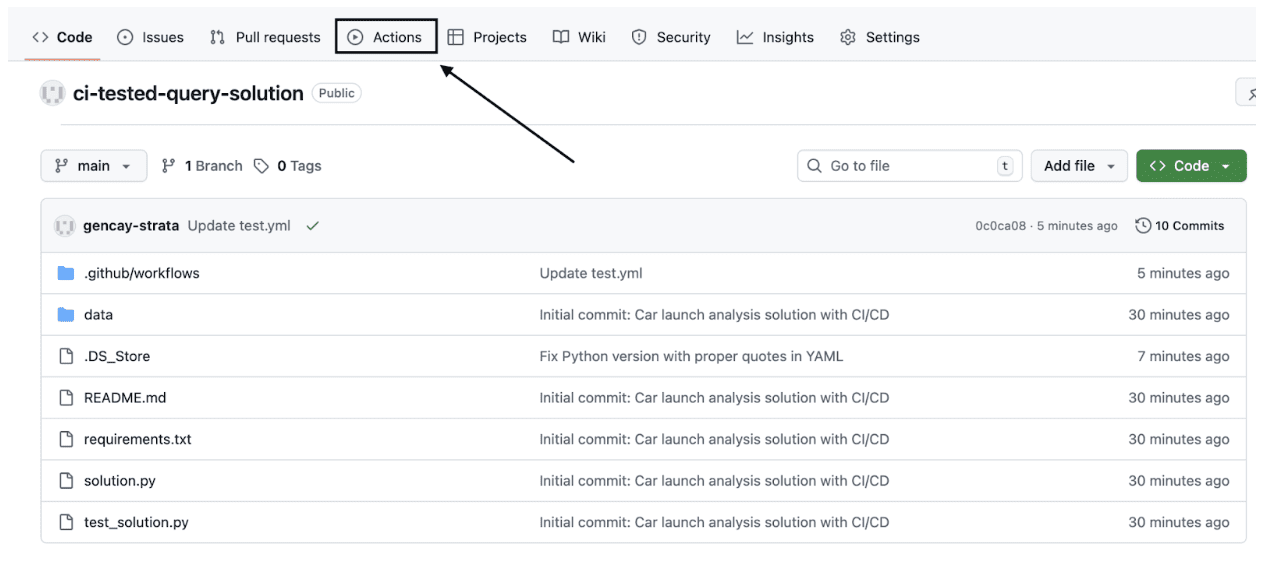
Task: Click '5 minutes ago' in .github/workflows row
Action: pyautogui.click(x=1183, y=273)
